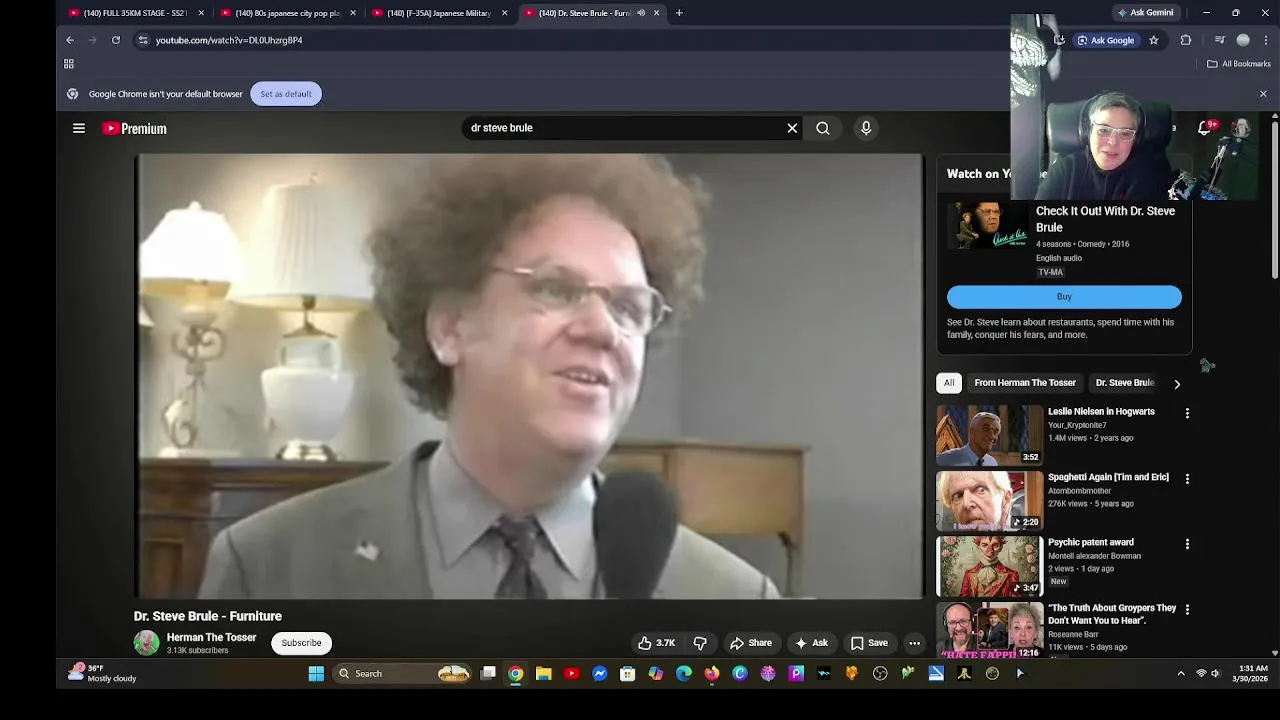This screenshot has width=1280, height=720.
Task: Open Spaghetti Again thumbnail
Action: click(x=989, y=500)
